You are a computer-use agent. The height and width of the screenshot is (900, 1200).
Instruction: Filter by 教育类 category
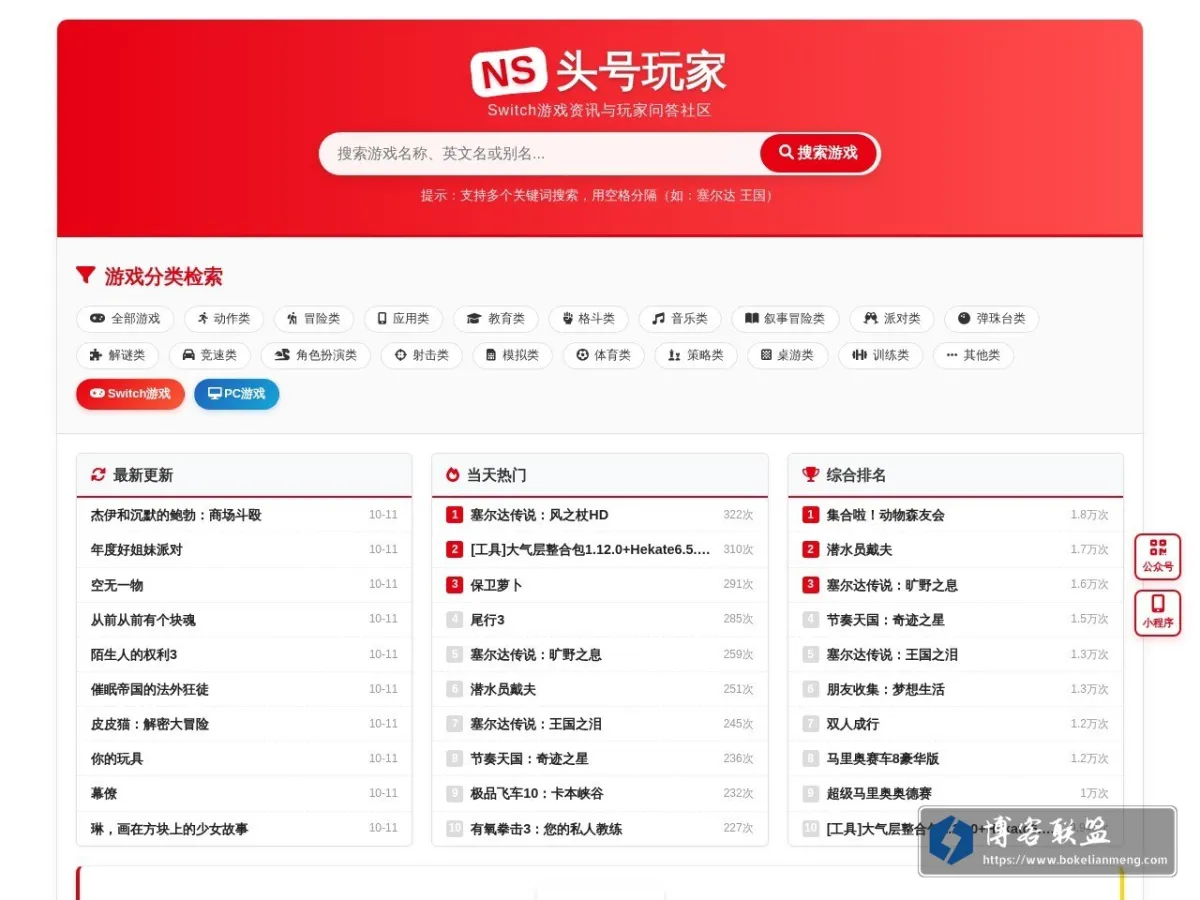click(x=496, y=319)
